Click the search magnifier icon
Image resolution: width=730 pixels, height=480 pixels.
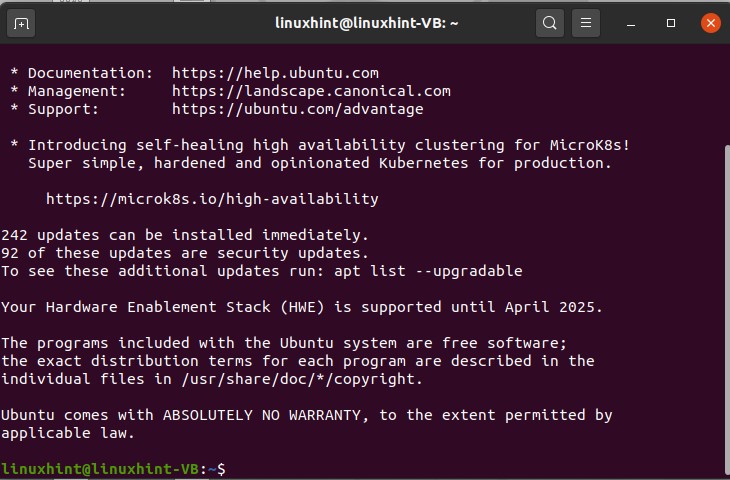click(x=550, y=23)
